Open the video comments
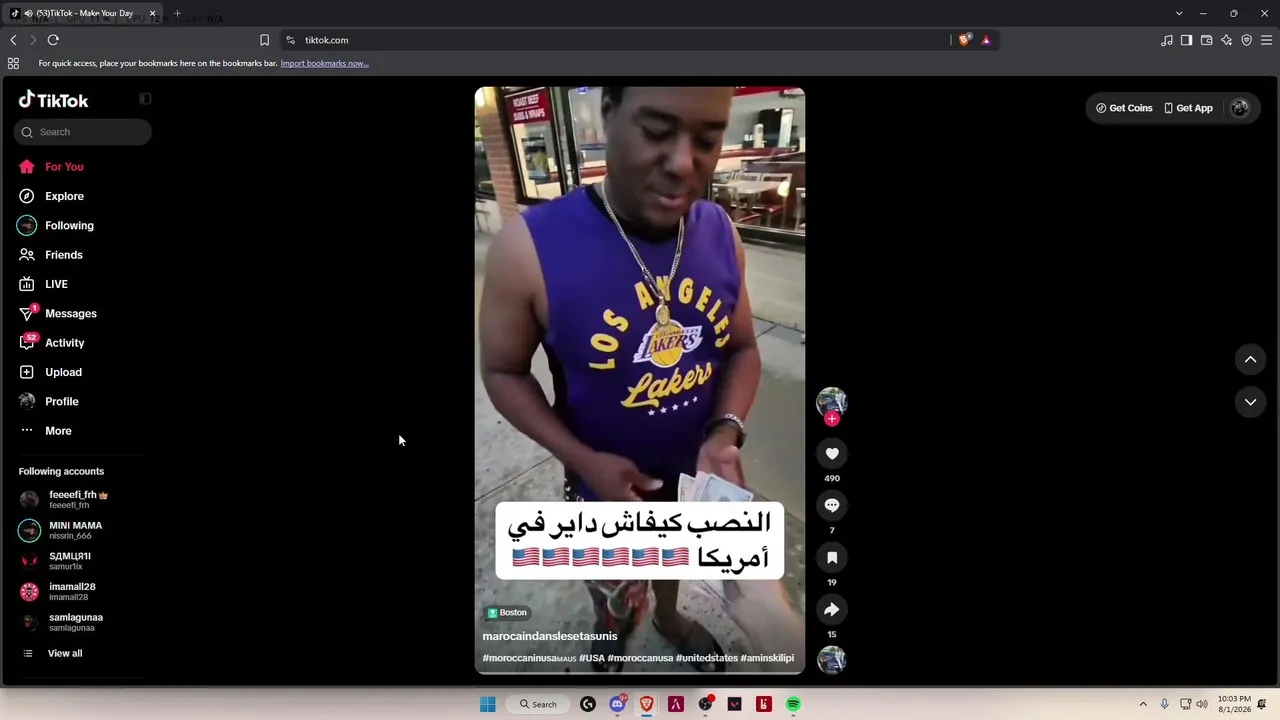This screenshot has height=720, width=1280. point(832,506)
